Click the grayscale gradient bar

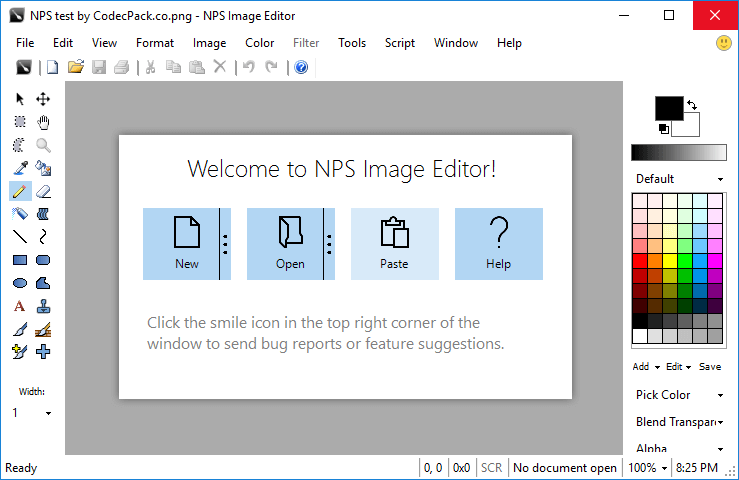tap(679, 153)
